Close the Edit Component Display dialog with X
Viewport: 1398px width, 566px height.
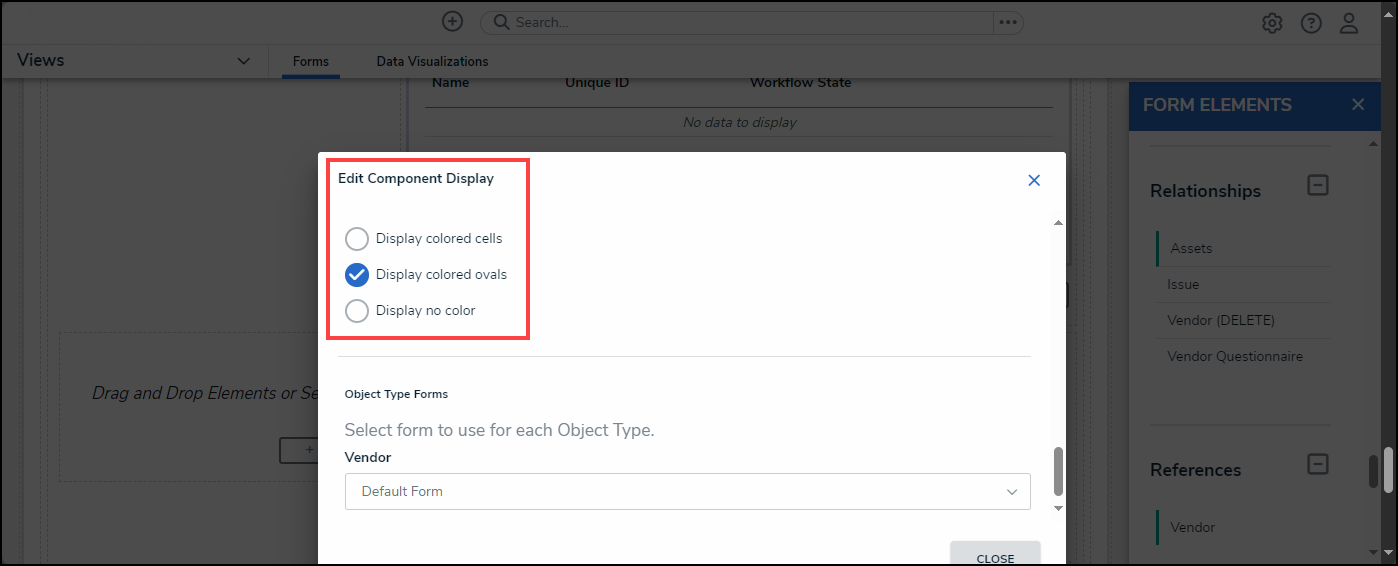1034,180
